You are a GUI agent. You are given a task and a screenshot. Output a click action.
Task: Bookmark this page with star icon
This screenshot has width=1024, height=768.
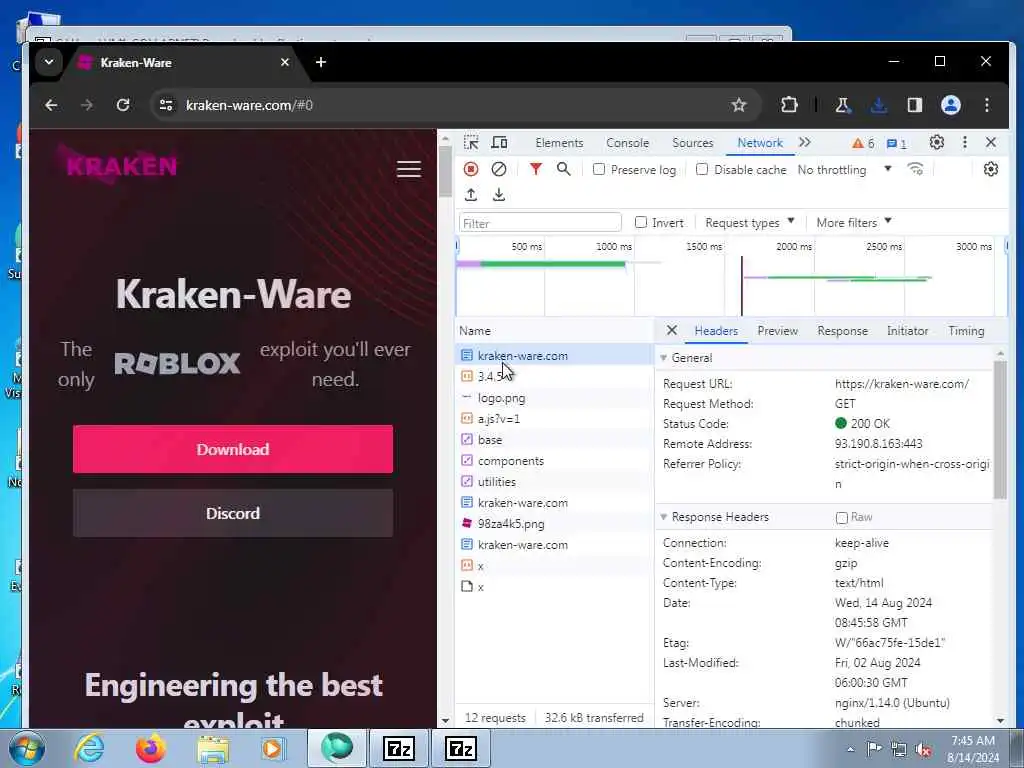[x=739, y=105]
